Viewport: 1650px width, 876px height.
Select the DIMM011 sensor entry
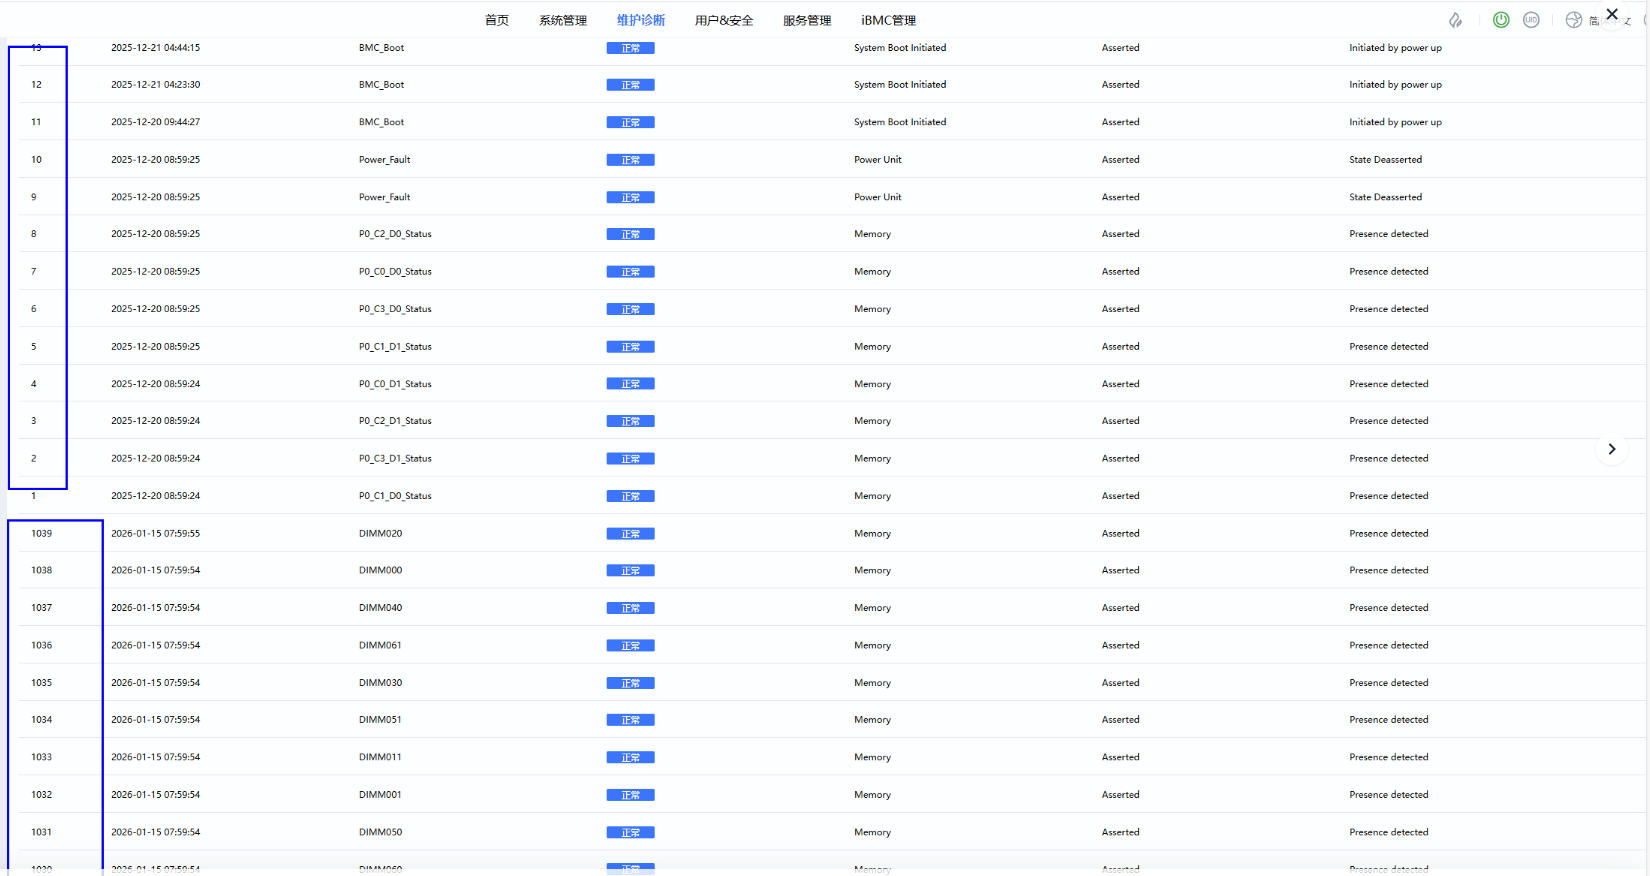coord(380,758)
